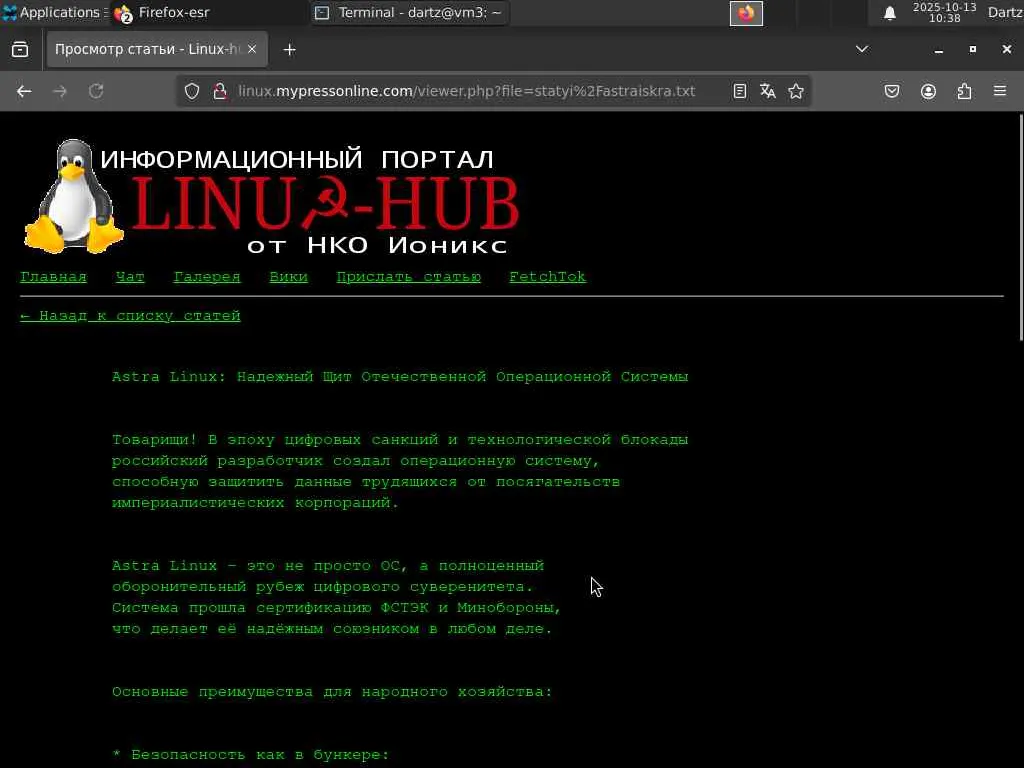Viewport: 1024px width, 768px height.
Task: Open the Главная link
Action: coord(54,277)
